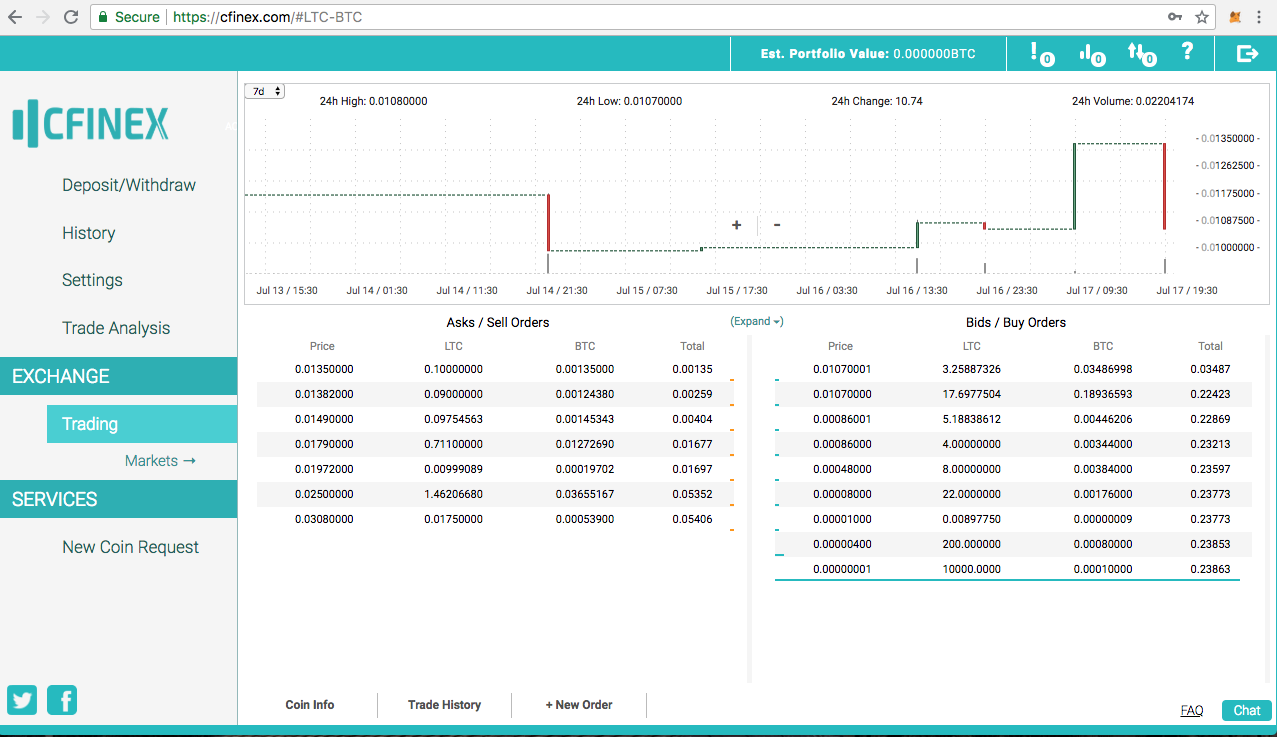
Task: Select ask order priced 0.02500000
Action: click(495, 494)
